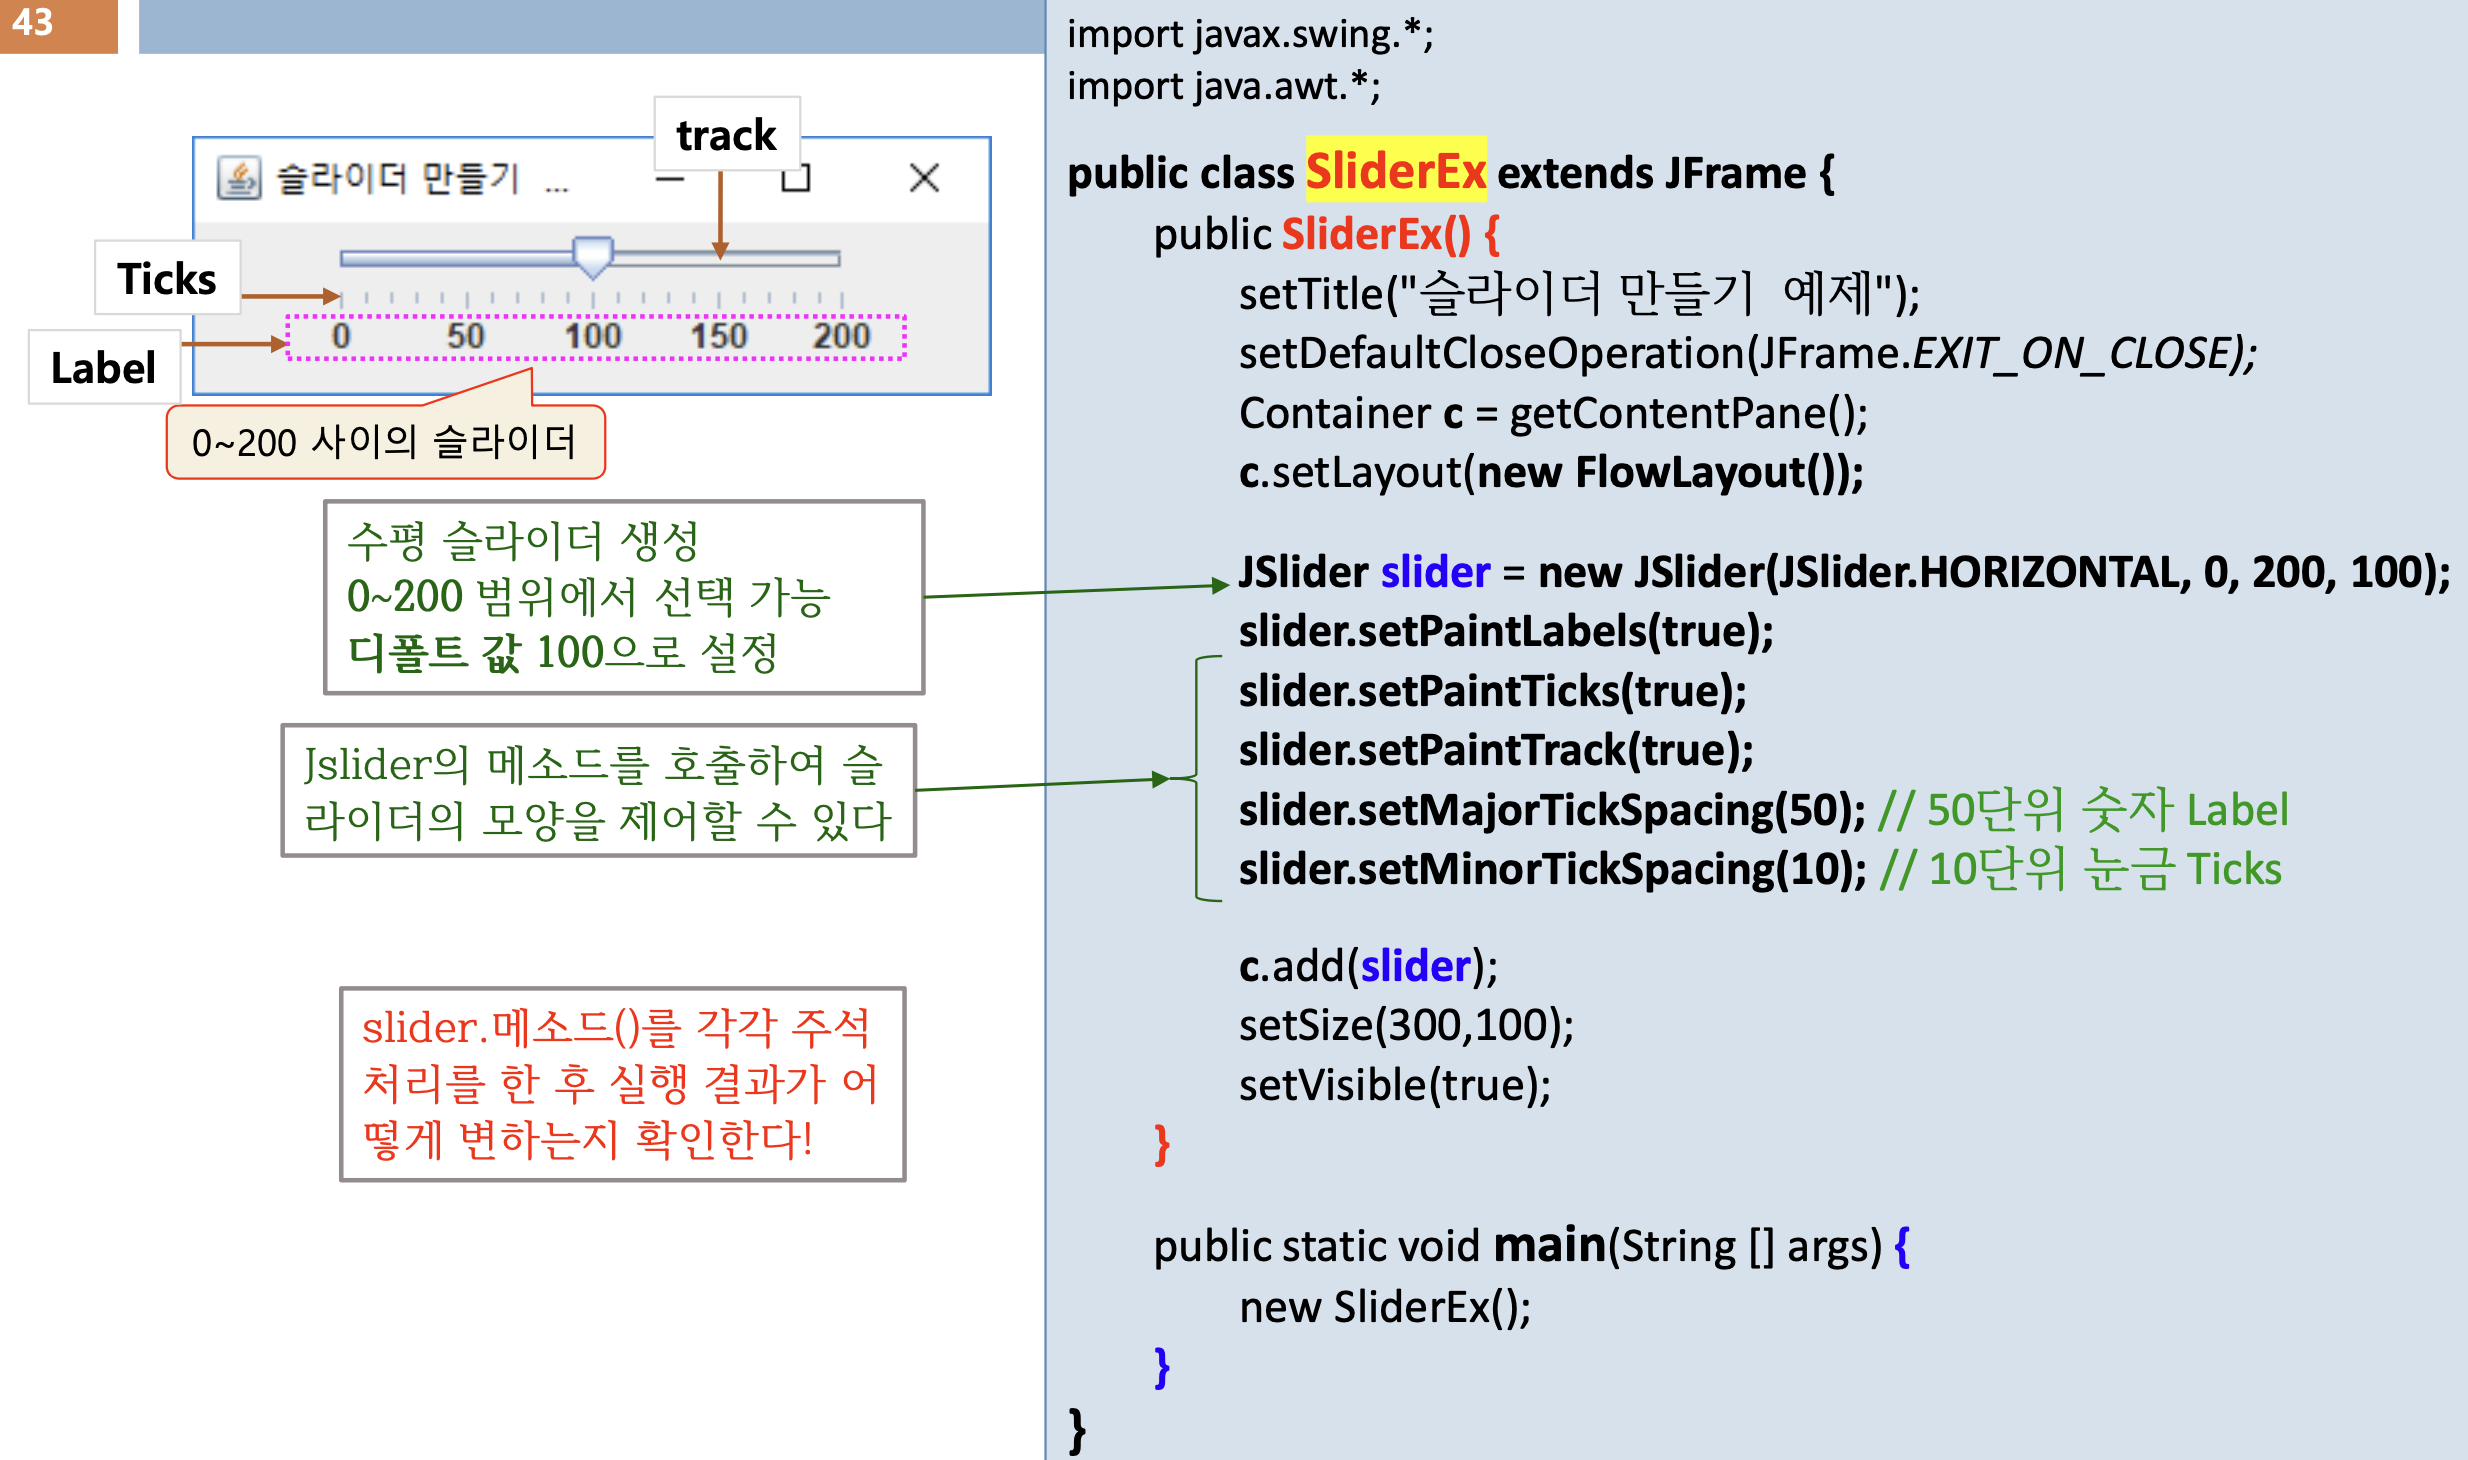Click the 200 label under slider
This screenshot has height=1460, width=2468.
[841, 336]
